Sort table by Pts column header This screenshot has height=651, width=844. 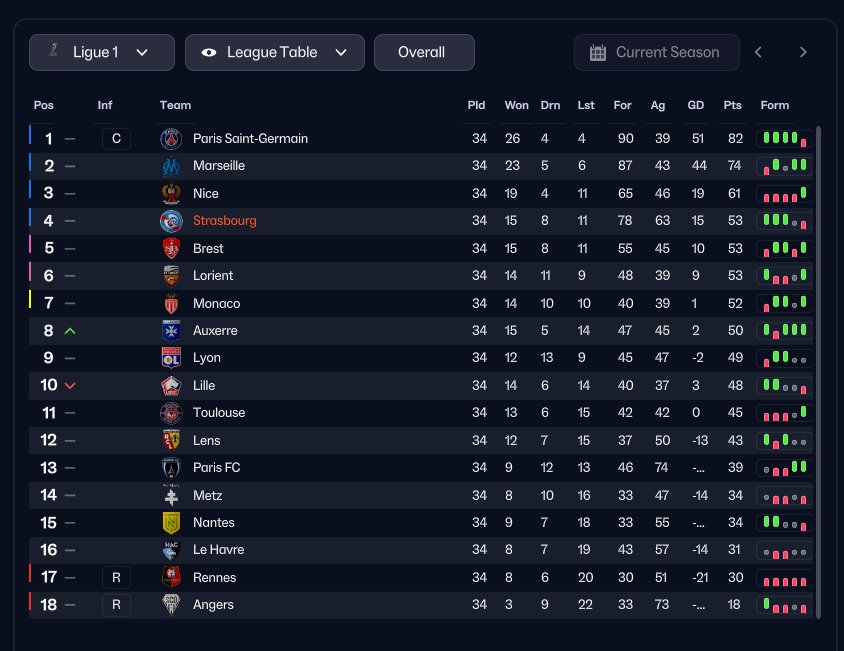(x=732, y=105)
